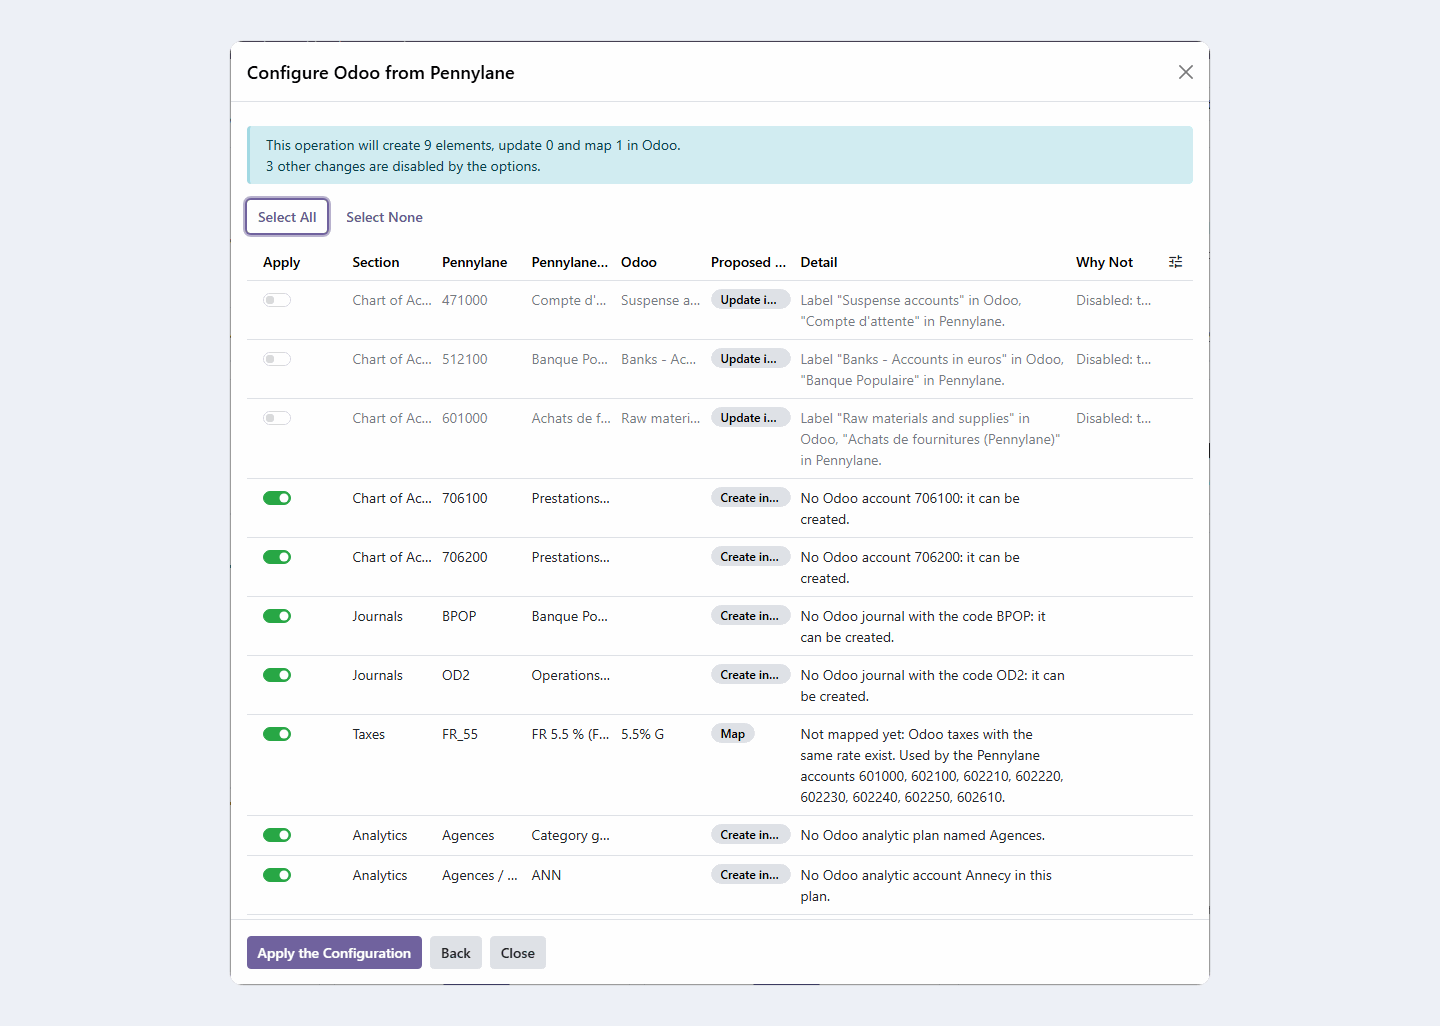1440x1026 pixels.
Task: Click 'Raw materi...' Odoo cell
Action: click(x=661, y=418)
